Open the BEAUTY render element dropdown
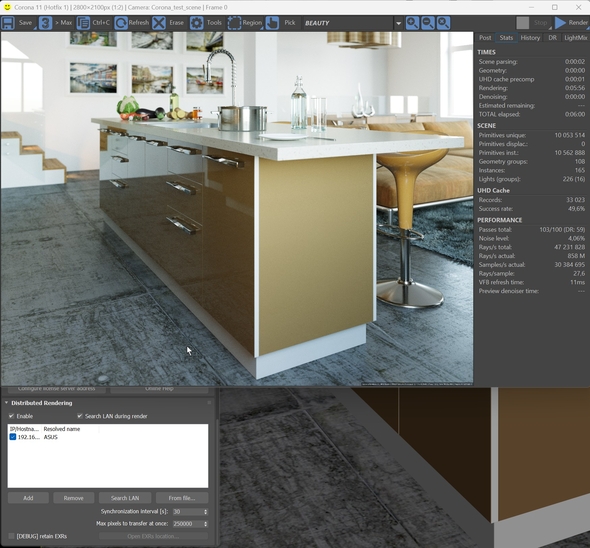 point(398,23)
